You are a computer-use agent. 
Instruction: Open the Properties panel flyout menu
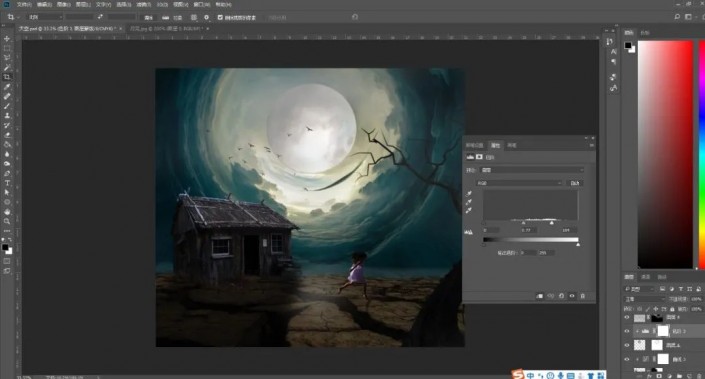[x=592, y=145]
